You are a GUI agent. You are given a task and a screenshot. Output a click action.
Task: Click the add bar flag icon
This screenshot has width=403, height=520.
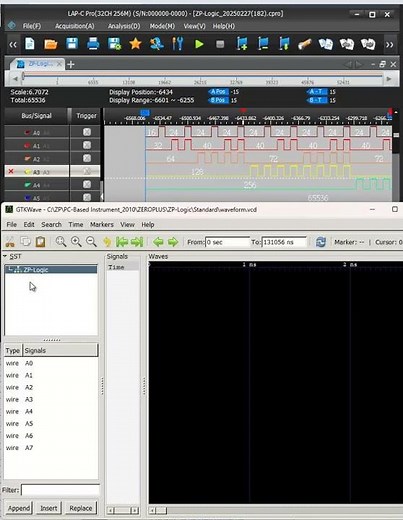(242, 44)
